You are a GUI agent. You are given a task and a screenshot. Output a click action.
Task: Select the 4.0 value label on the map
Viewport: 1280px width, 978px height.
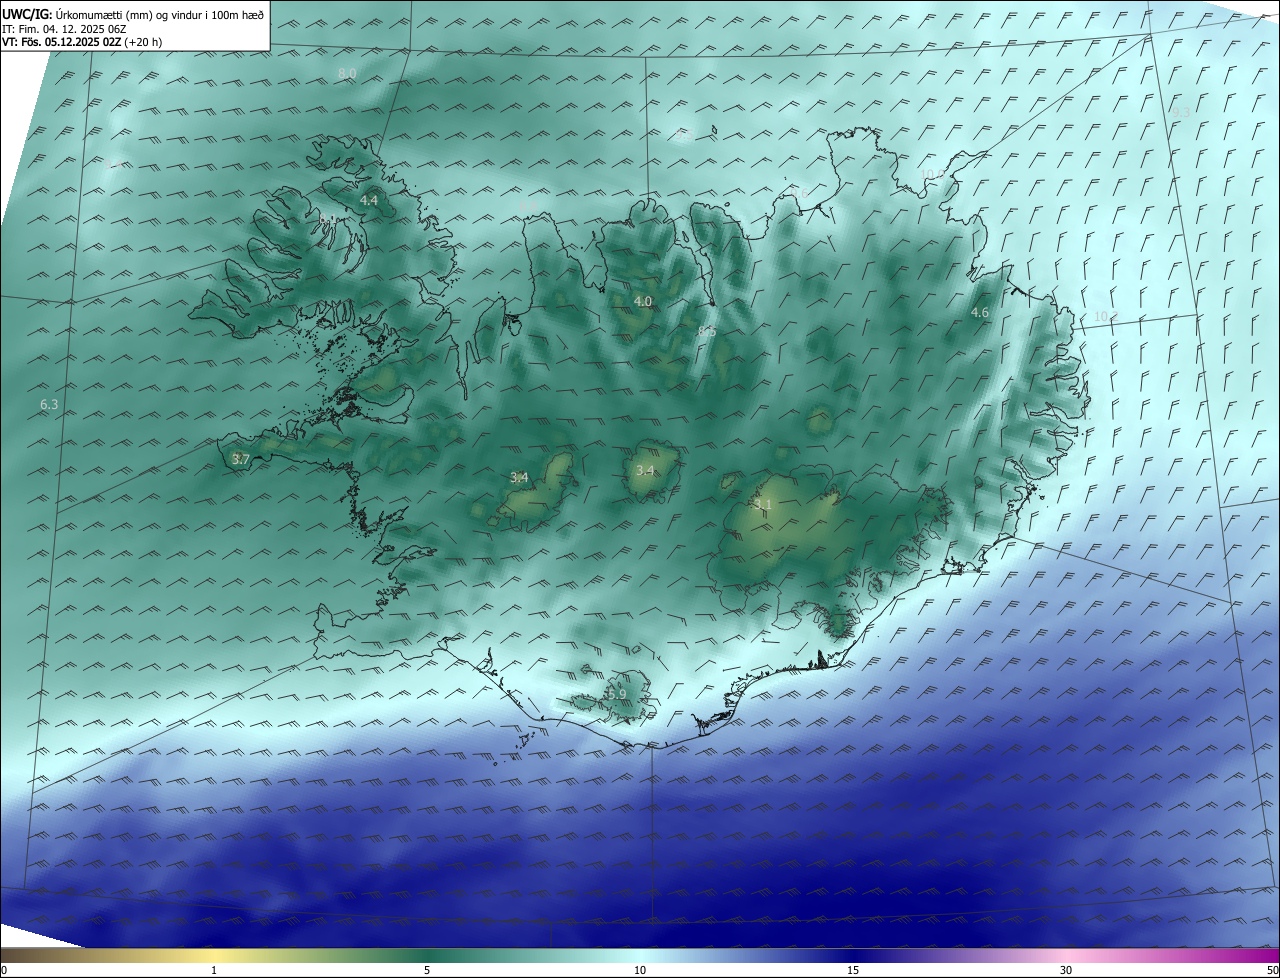tap(643, 301)
